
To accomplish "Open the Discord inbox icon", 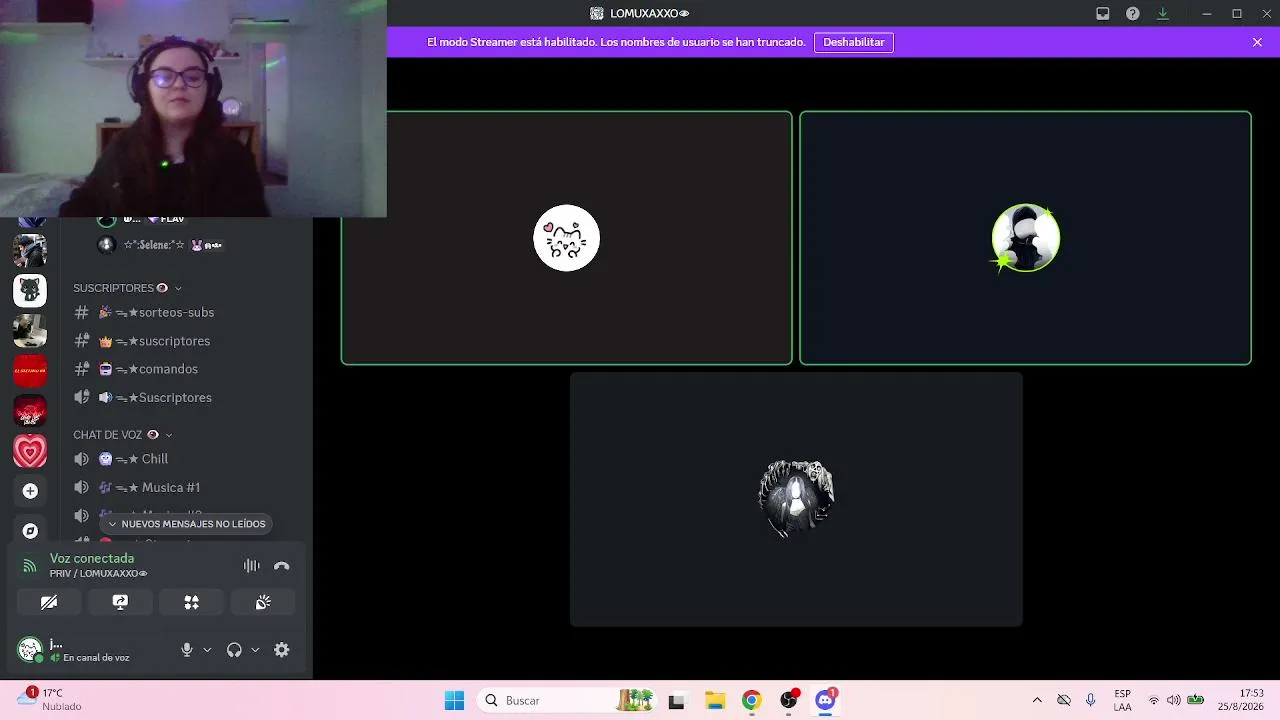I will tap(1103, 14).
